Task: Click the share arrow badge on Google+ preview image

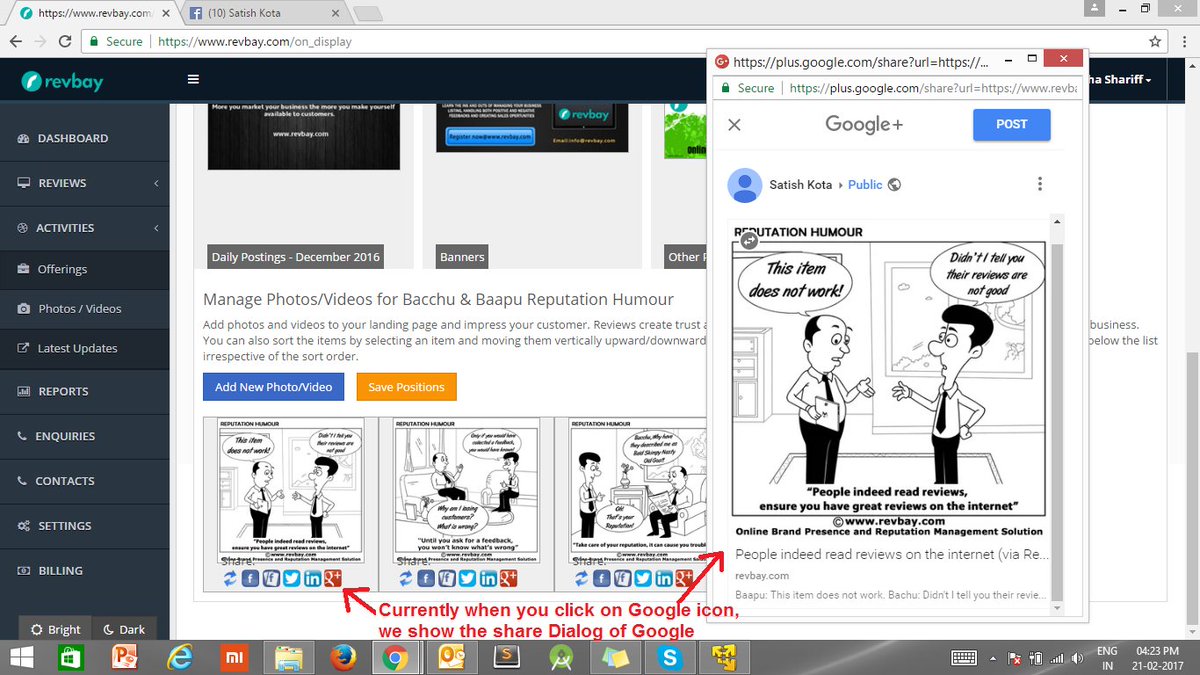Action: [x=750, y=240]
